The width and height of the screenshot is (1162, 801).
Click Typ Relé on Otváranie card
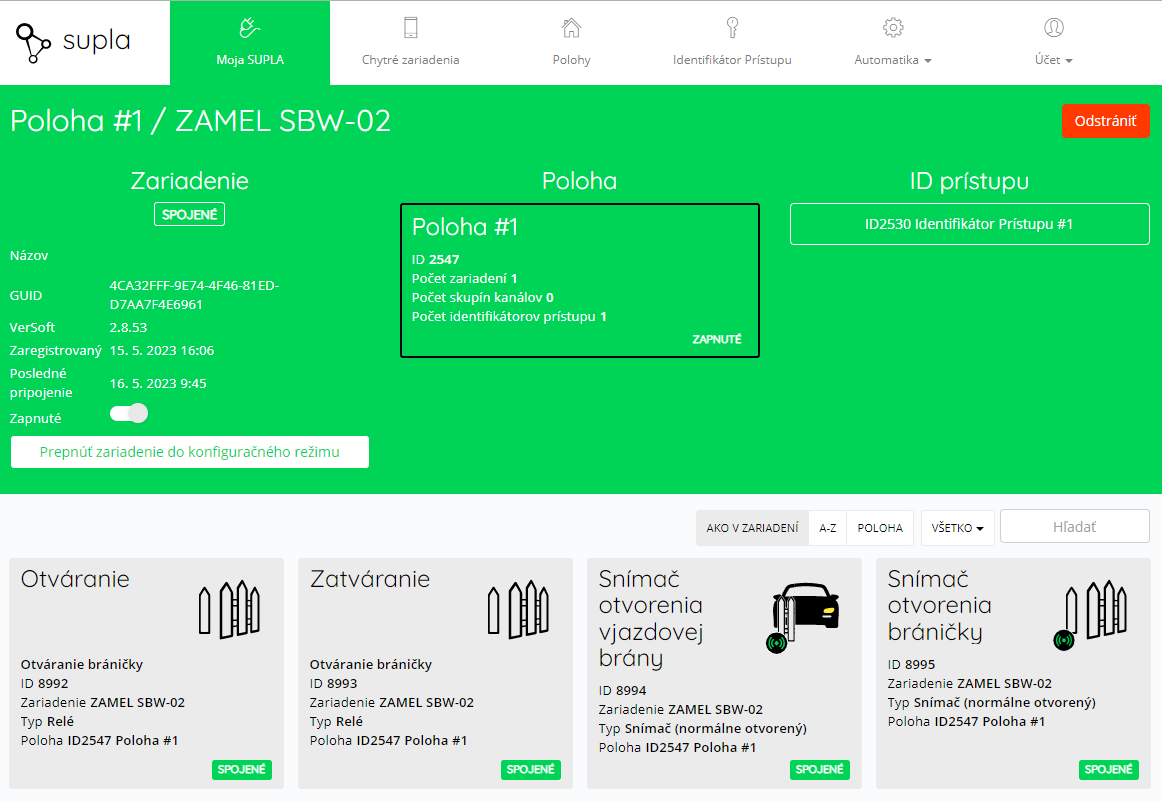pos(47,722)
